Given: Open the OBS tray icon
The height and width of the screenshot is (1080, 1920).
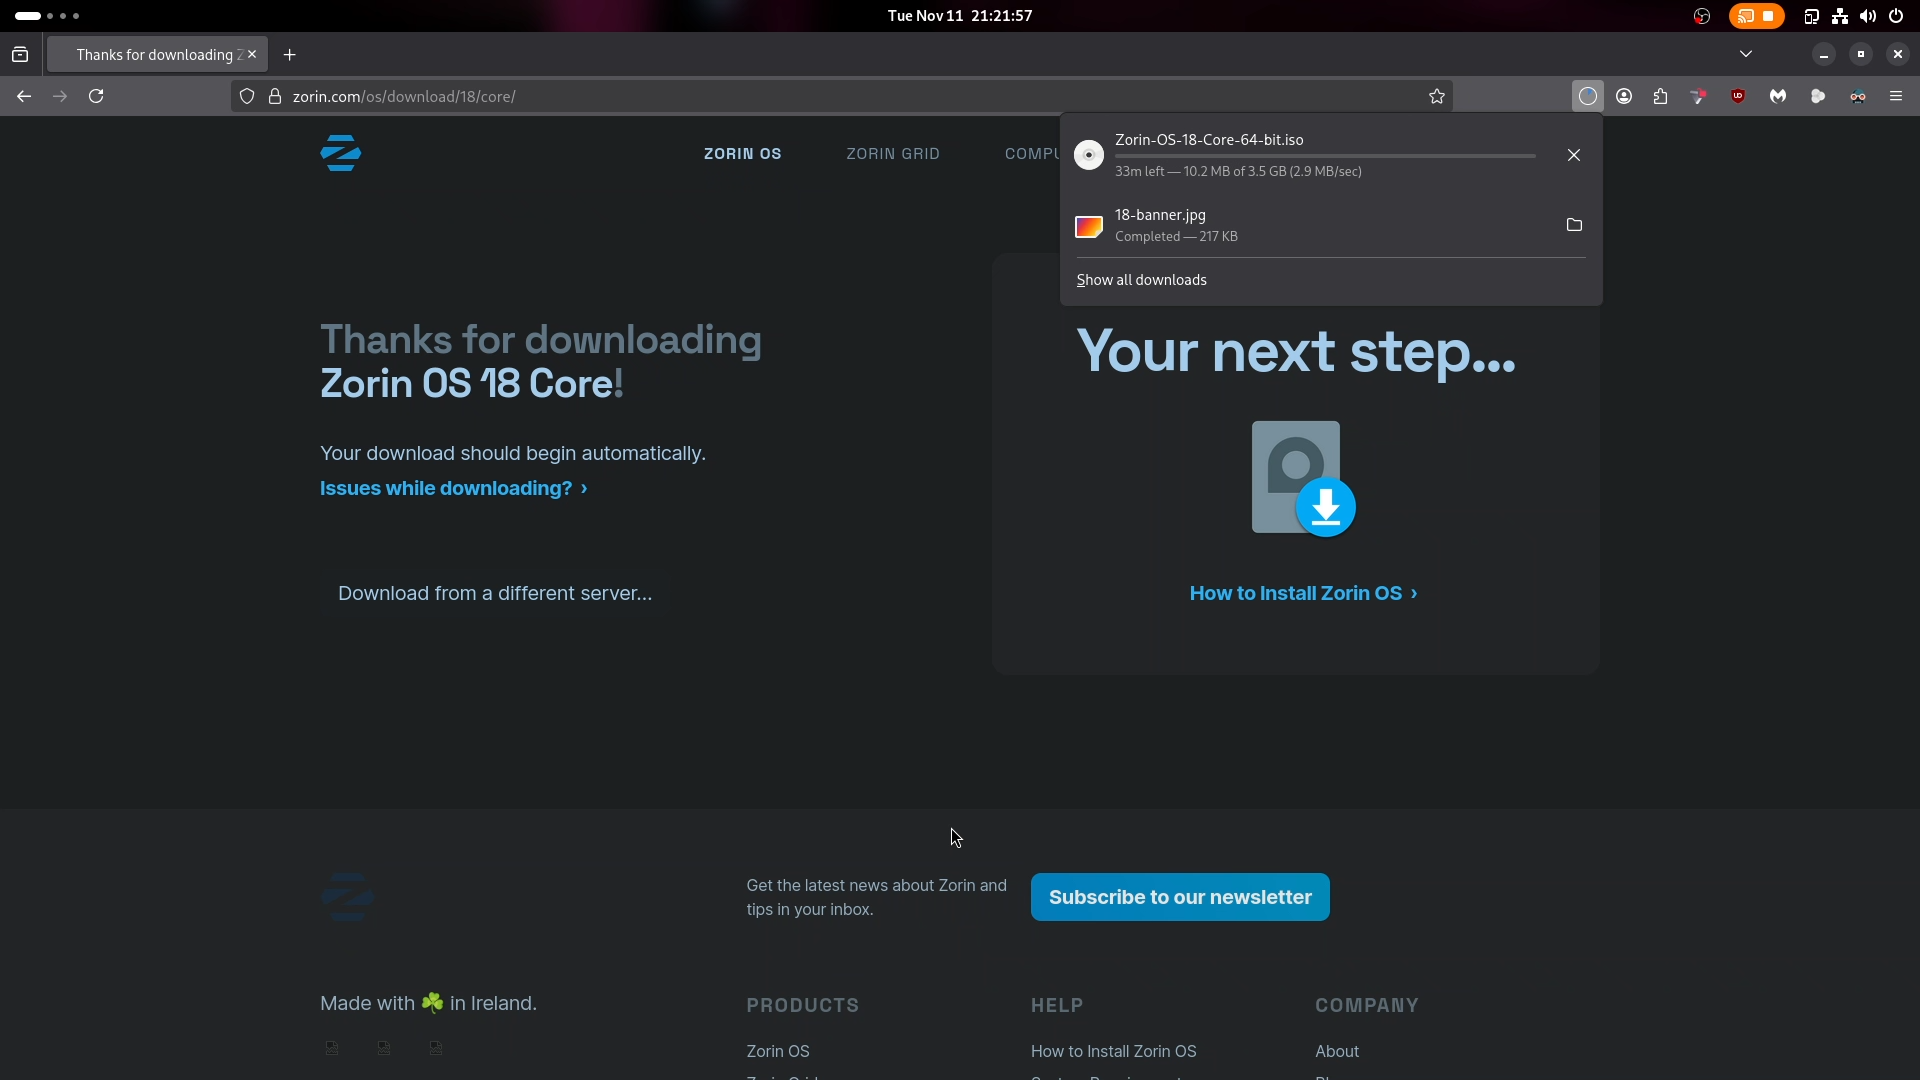Looking at the screenshot, I should (x=1702, y=16).
